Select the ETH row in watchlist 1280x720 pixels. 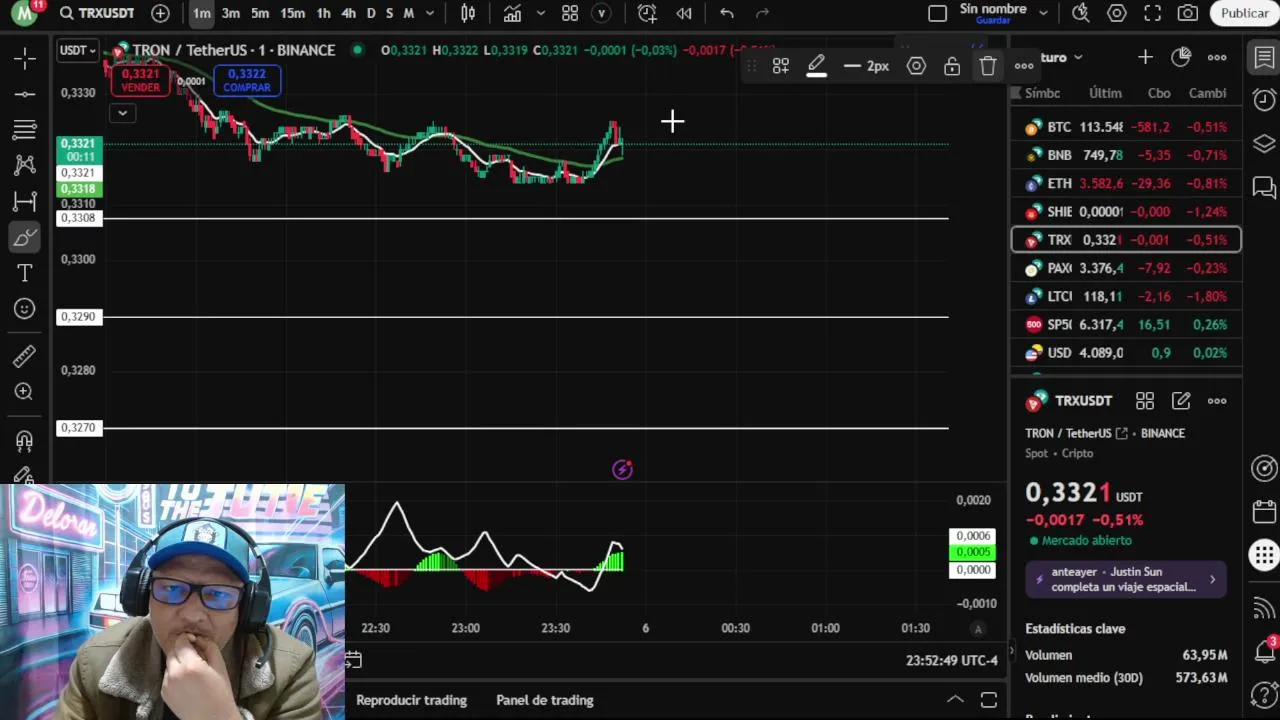tap(1126, 184)
